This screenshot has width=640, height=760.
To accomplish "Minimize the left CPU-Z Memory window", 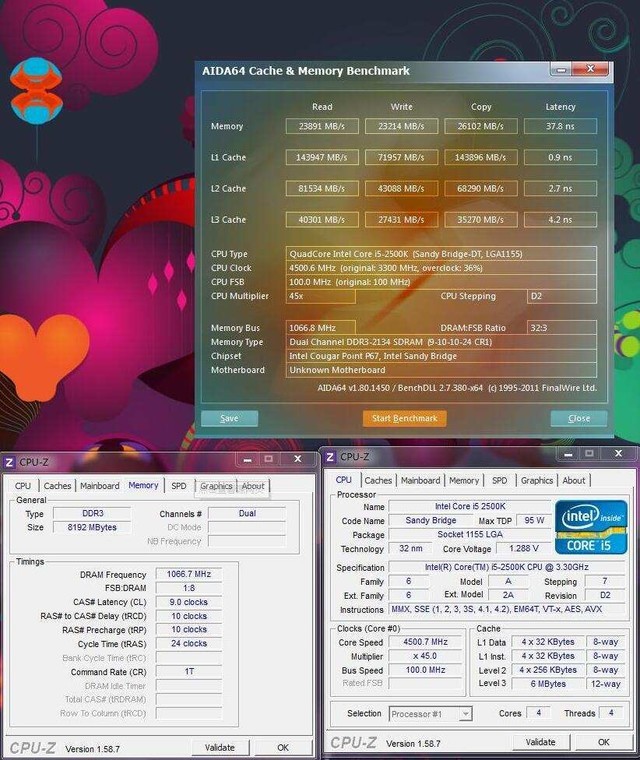I will [x=247, y=459].
